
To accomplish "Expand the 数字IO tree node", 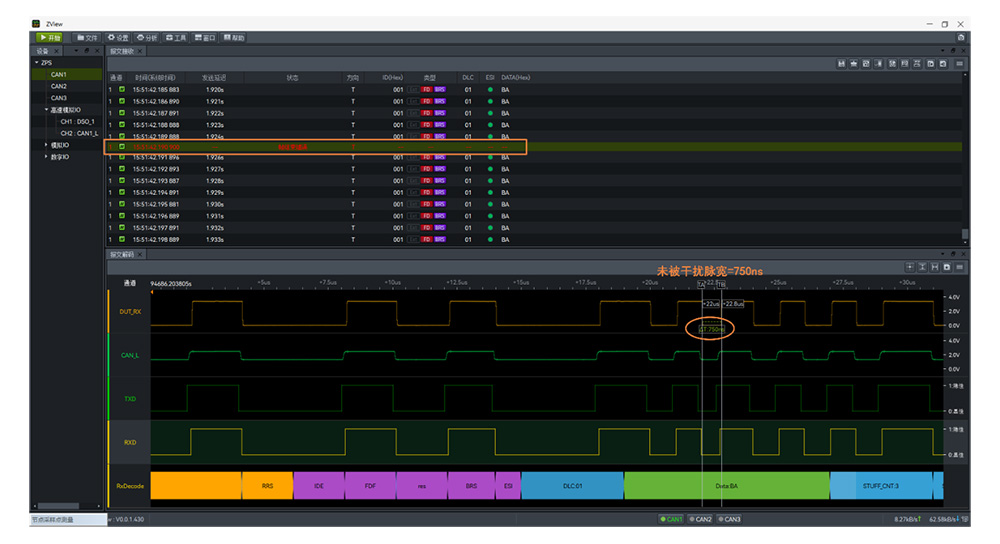I will pos(46,156).
